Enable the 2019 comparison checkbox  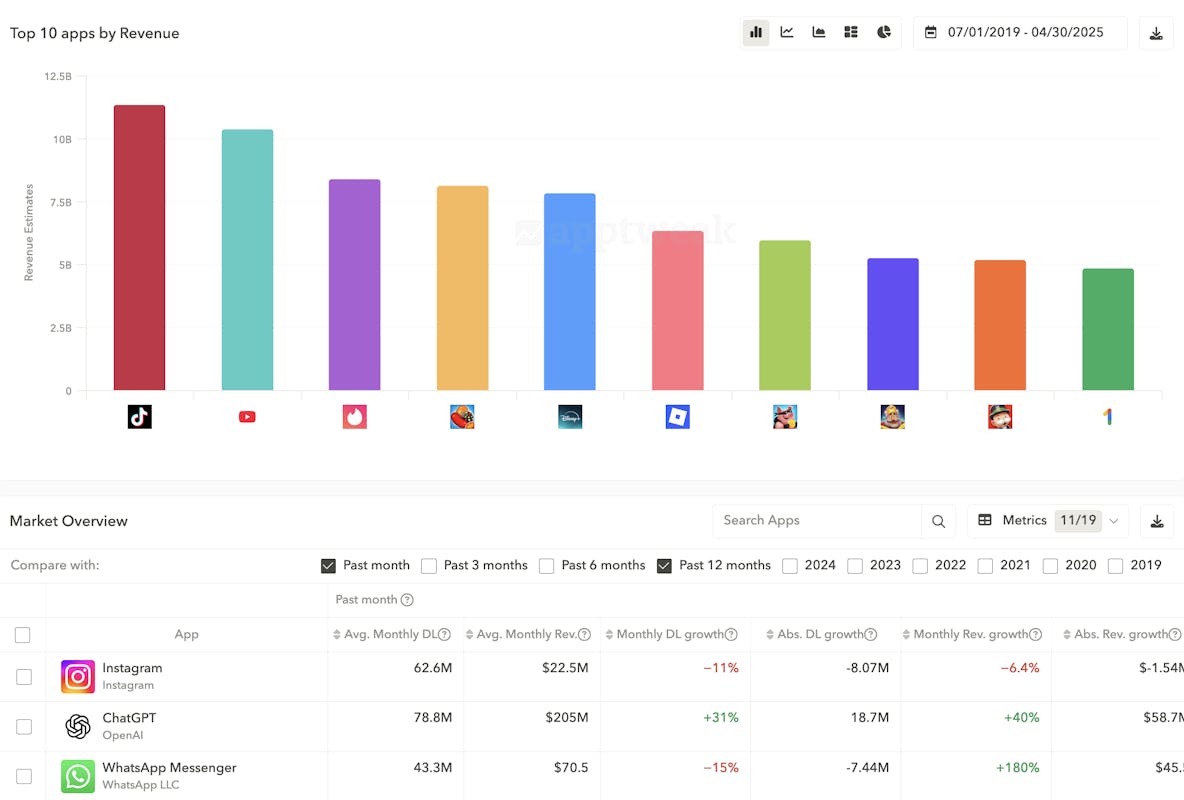click(1115, 566)
